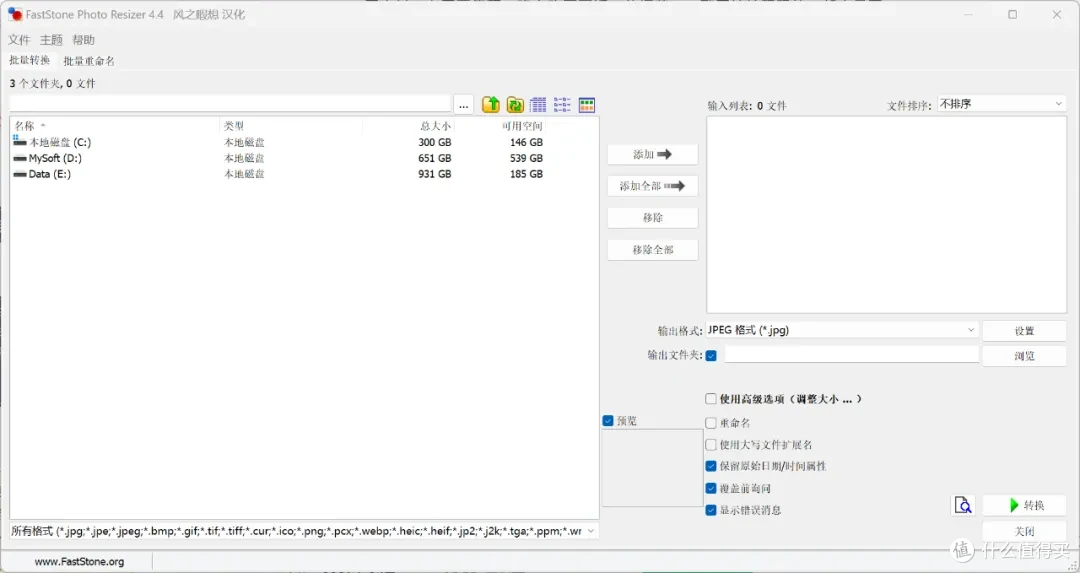The image size is (1080, 573).
Task: Click the refresh folder icon
Action: coord(515,105)
